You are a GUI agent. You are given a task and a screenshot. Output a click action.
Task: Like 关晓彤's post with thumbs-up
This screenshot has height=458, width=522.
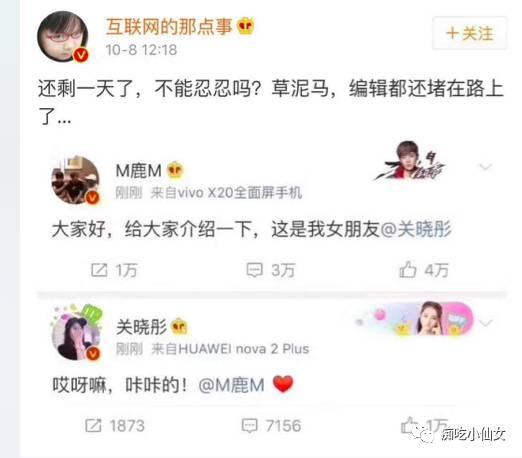[x=409, y=425]
